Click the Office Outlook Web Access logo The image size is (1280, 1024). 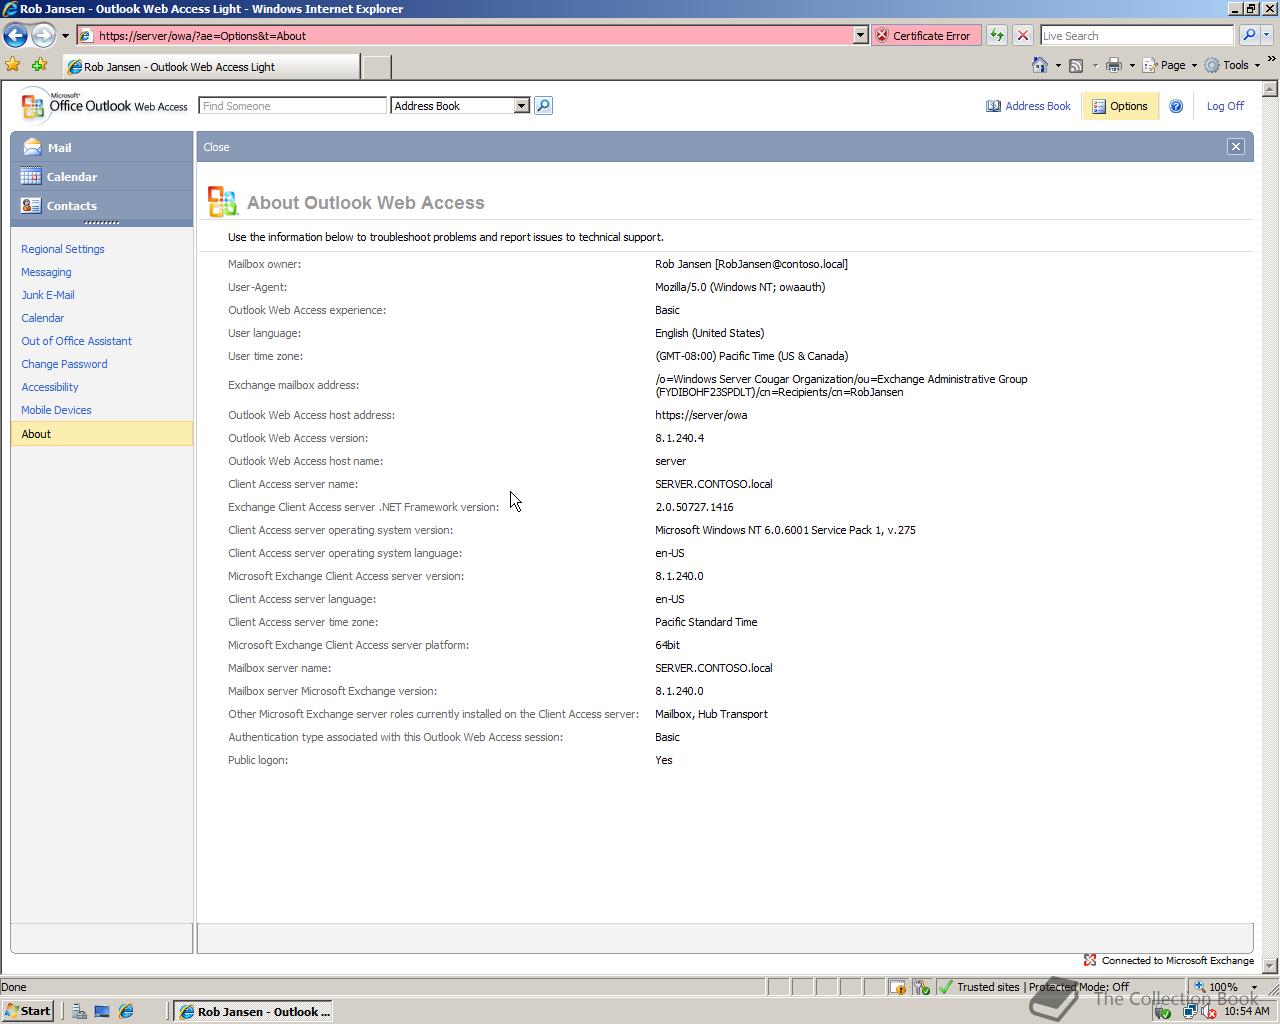[x=104, y=105]
